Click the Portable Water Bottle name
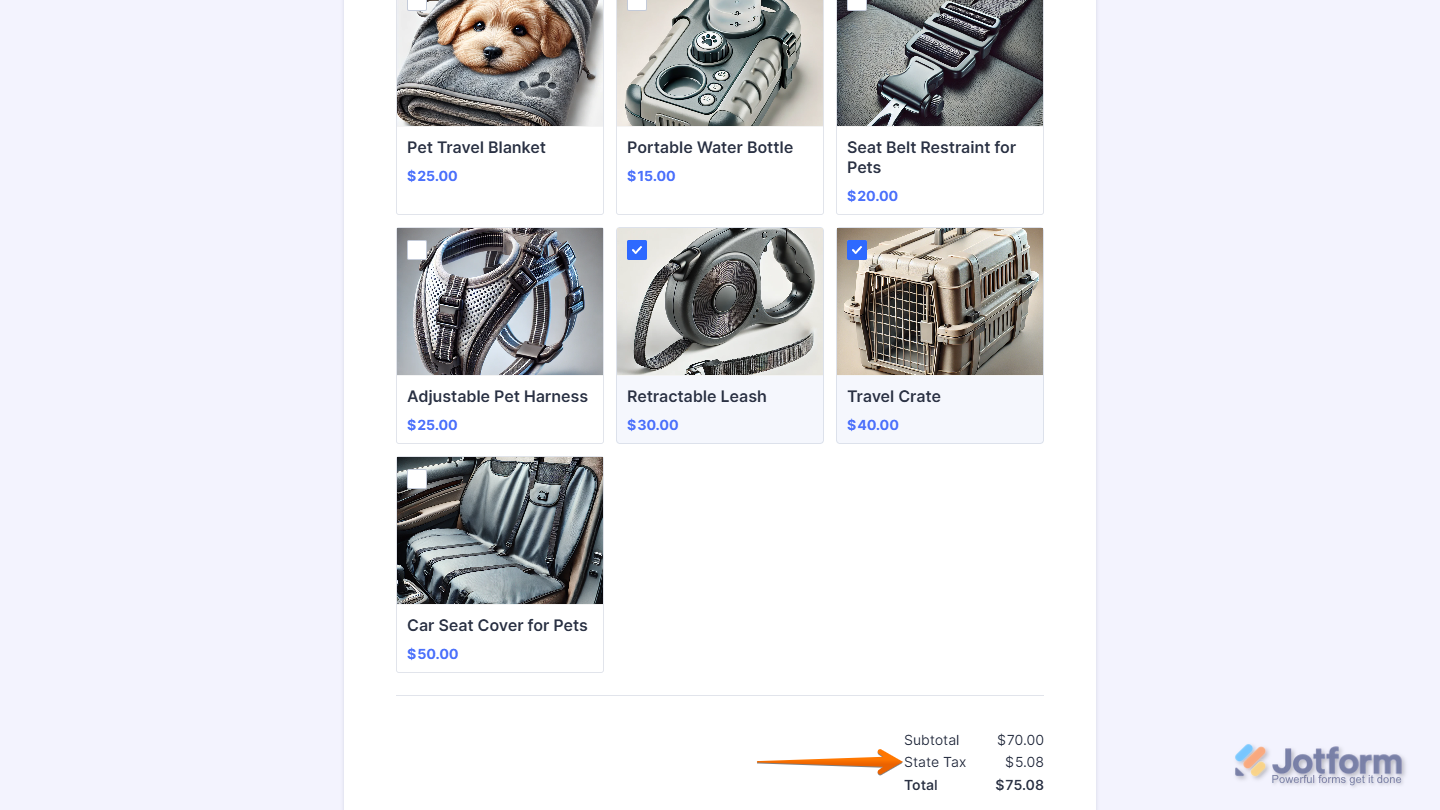This screenshot has width=1440, height=810. point(710,147)
